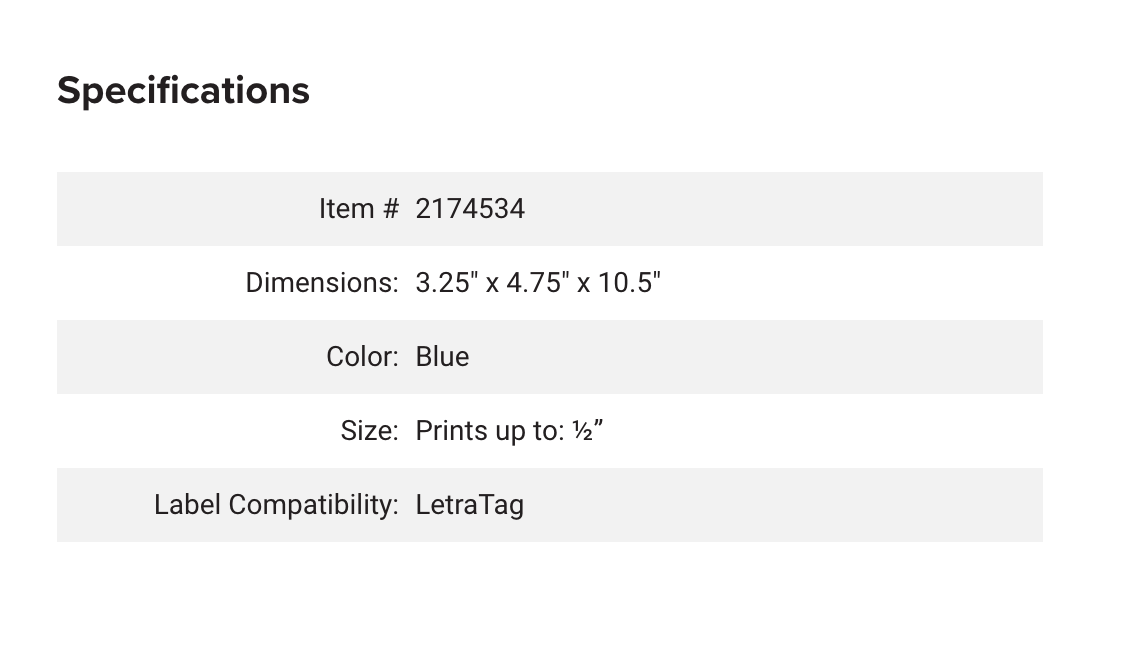1142x648 pixels.
Task: Click the Item # label
Action: point(359,209)
